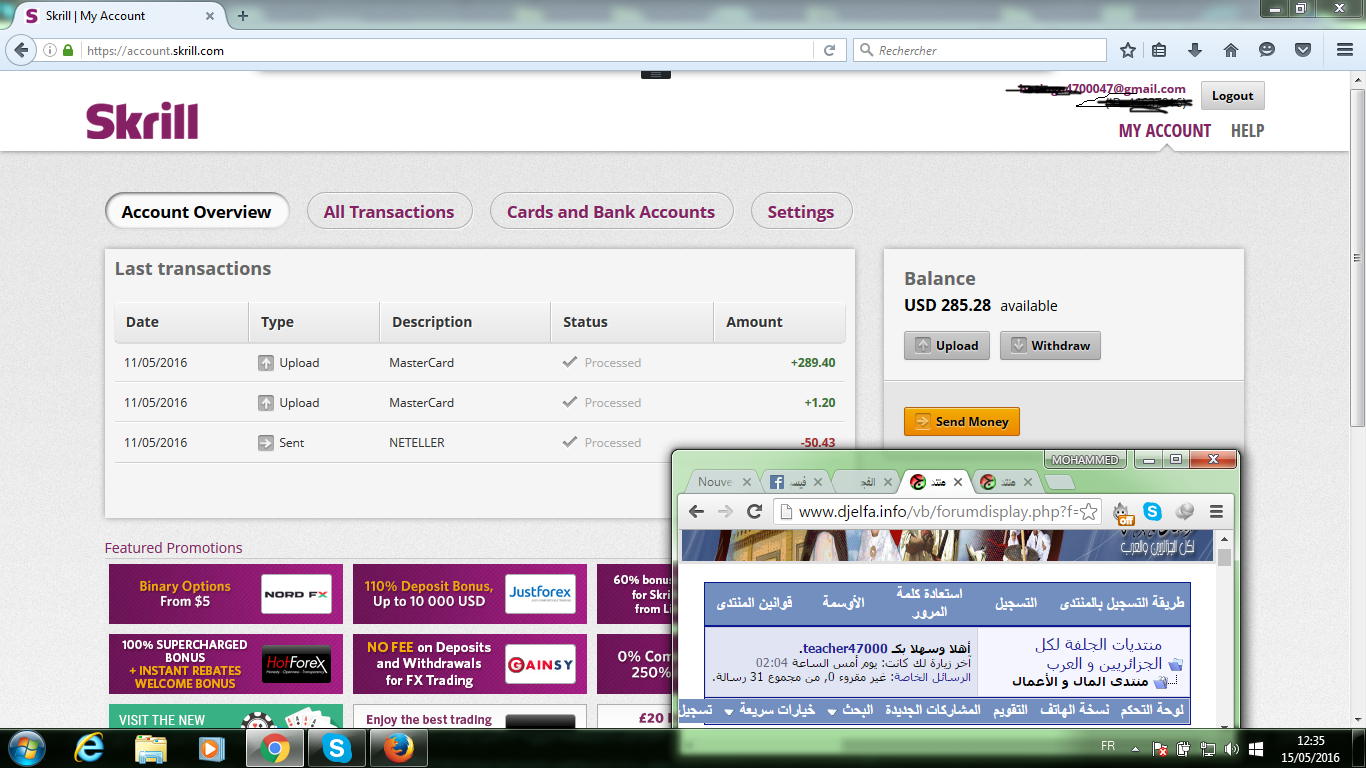1366x768 pixels.
Task: Open NordFX Binary Options promotion
Action: click(226, 594)
